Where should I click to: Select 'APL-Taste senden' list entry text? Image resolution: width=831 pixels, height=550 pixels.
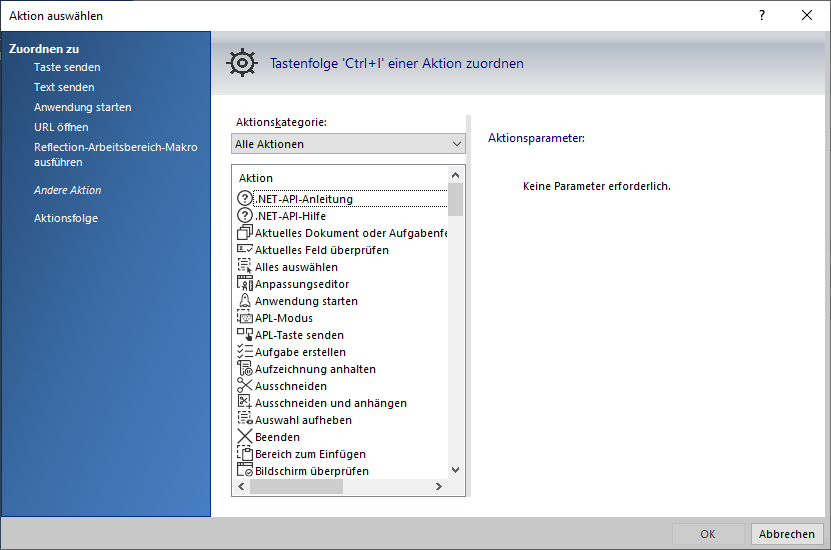tap(299, 335)
